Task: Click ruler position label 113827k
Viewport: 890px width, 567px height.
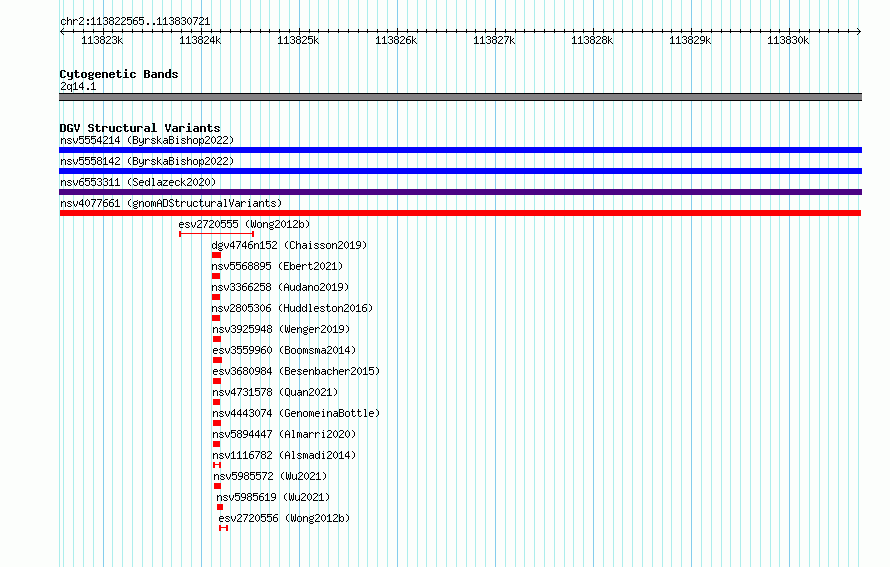Action: click(x=494, y=40)
